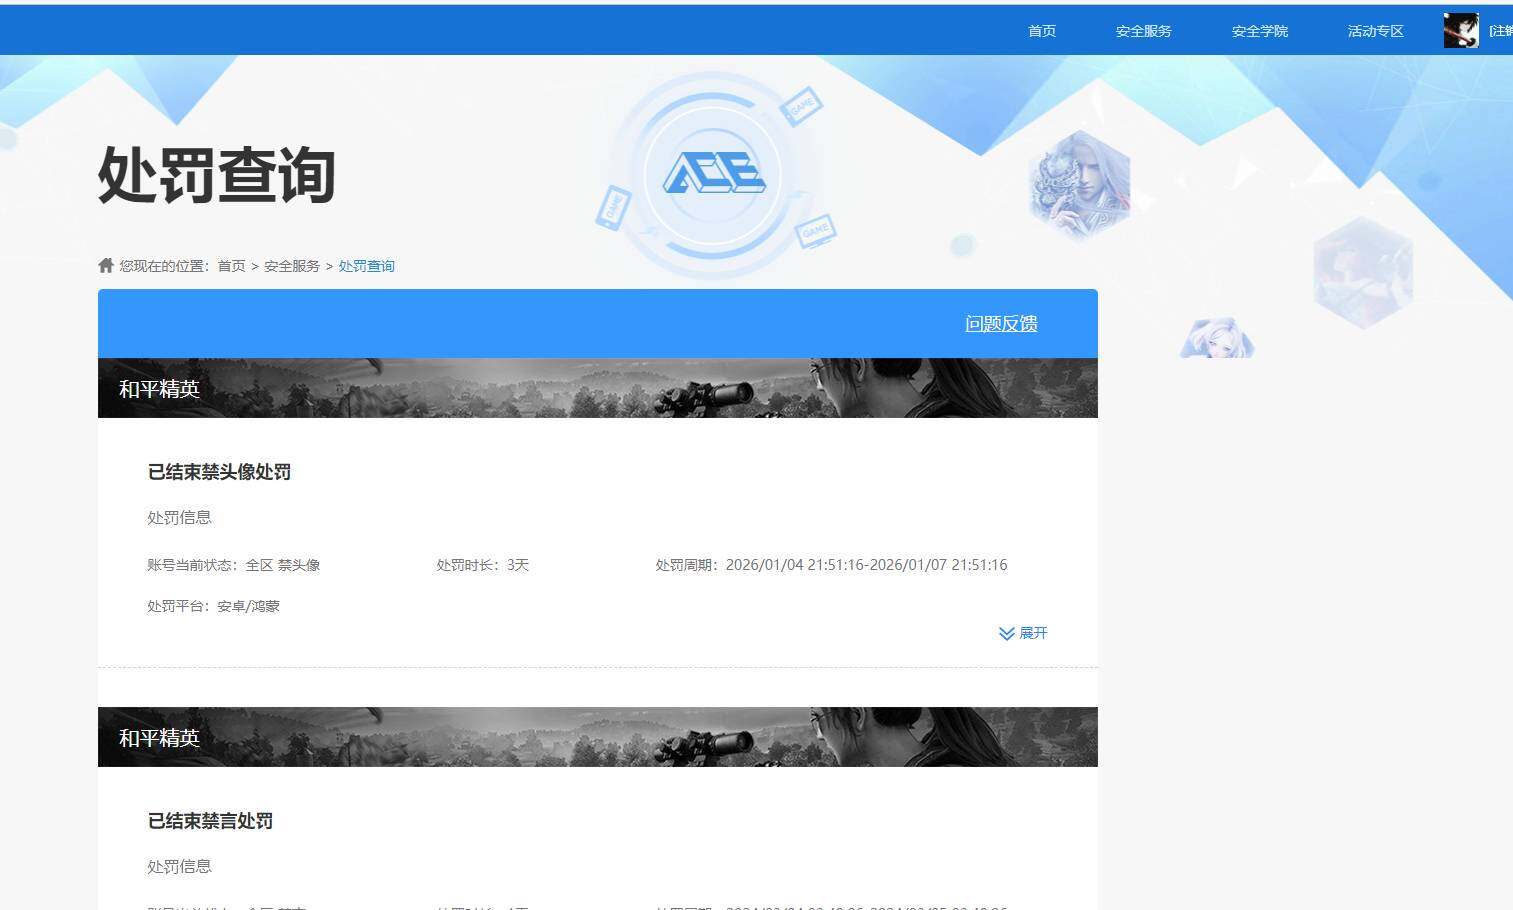Viewport: 1513px width, 910px height.
Task: Click the home icon in breadcrumb
Action: coord(106,265)
